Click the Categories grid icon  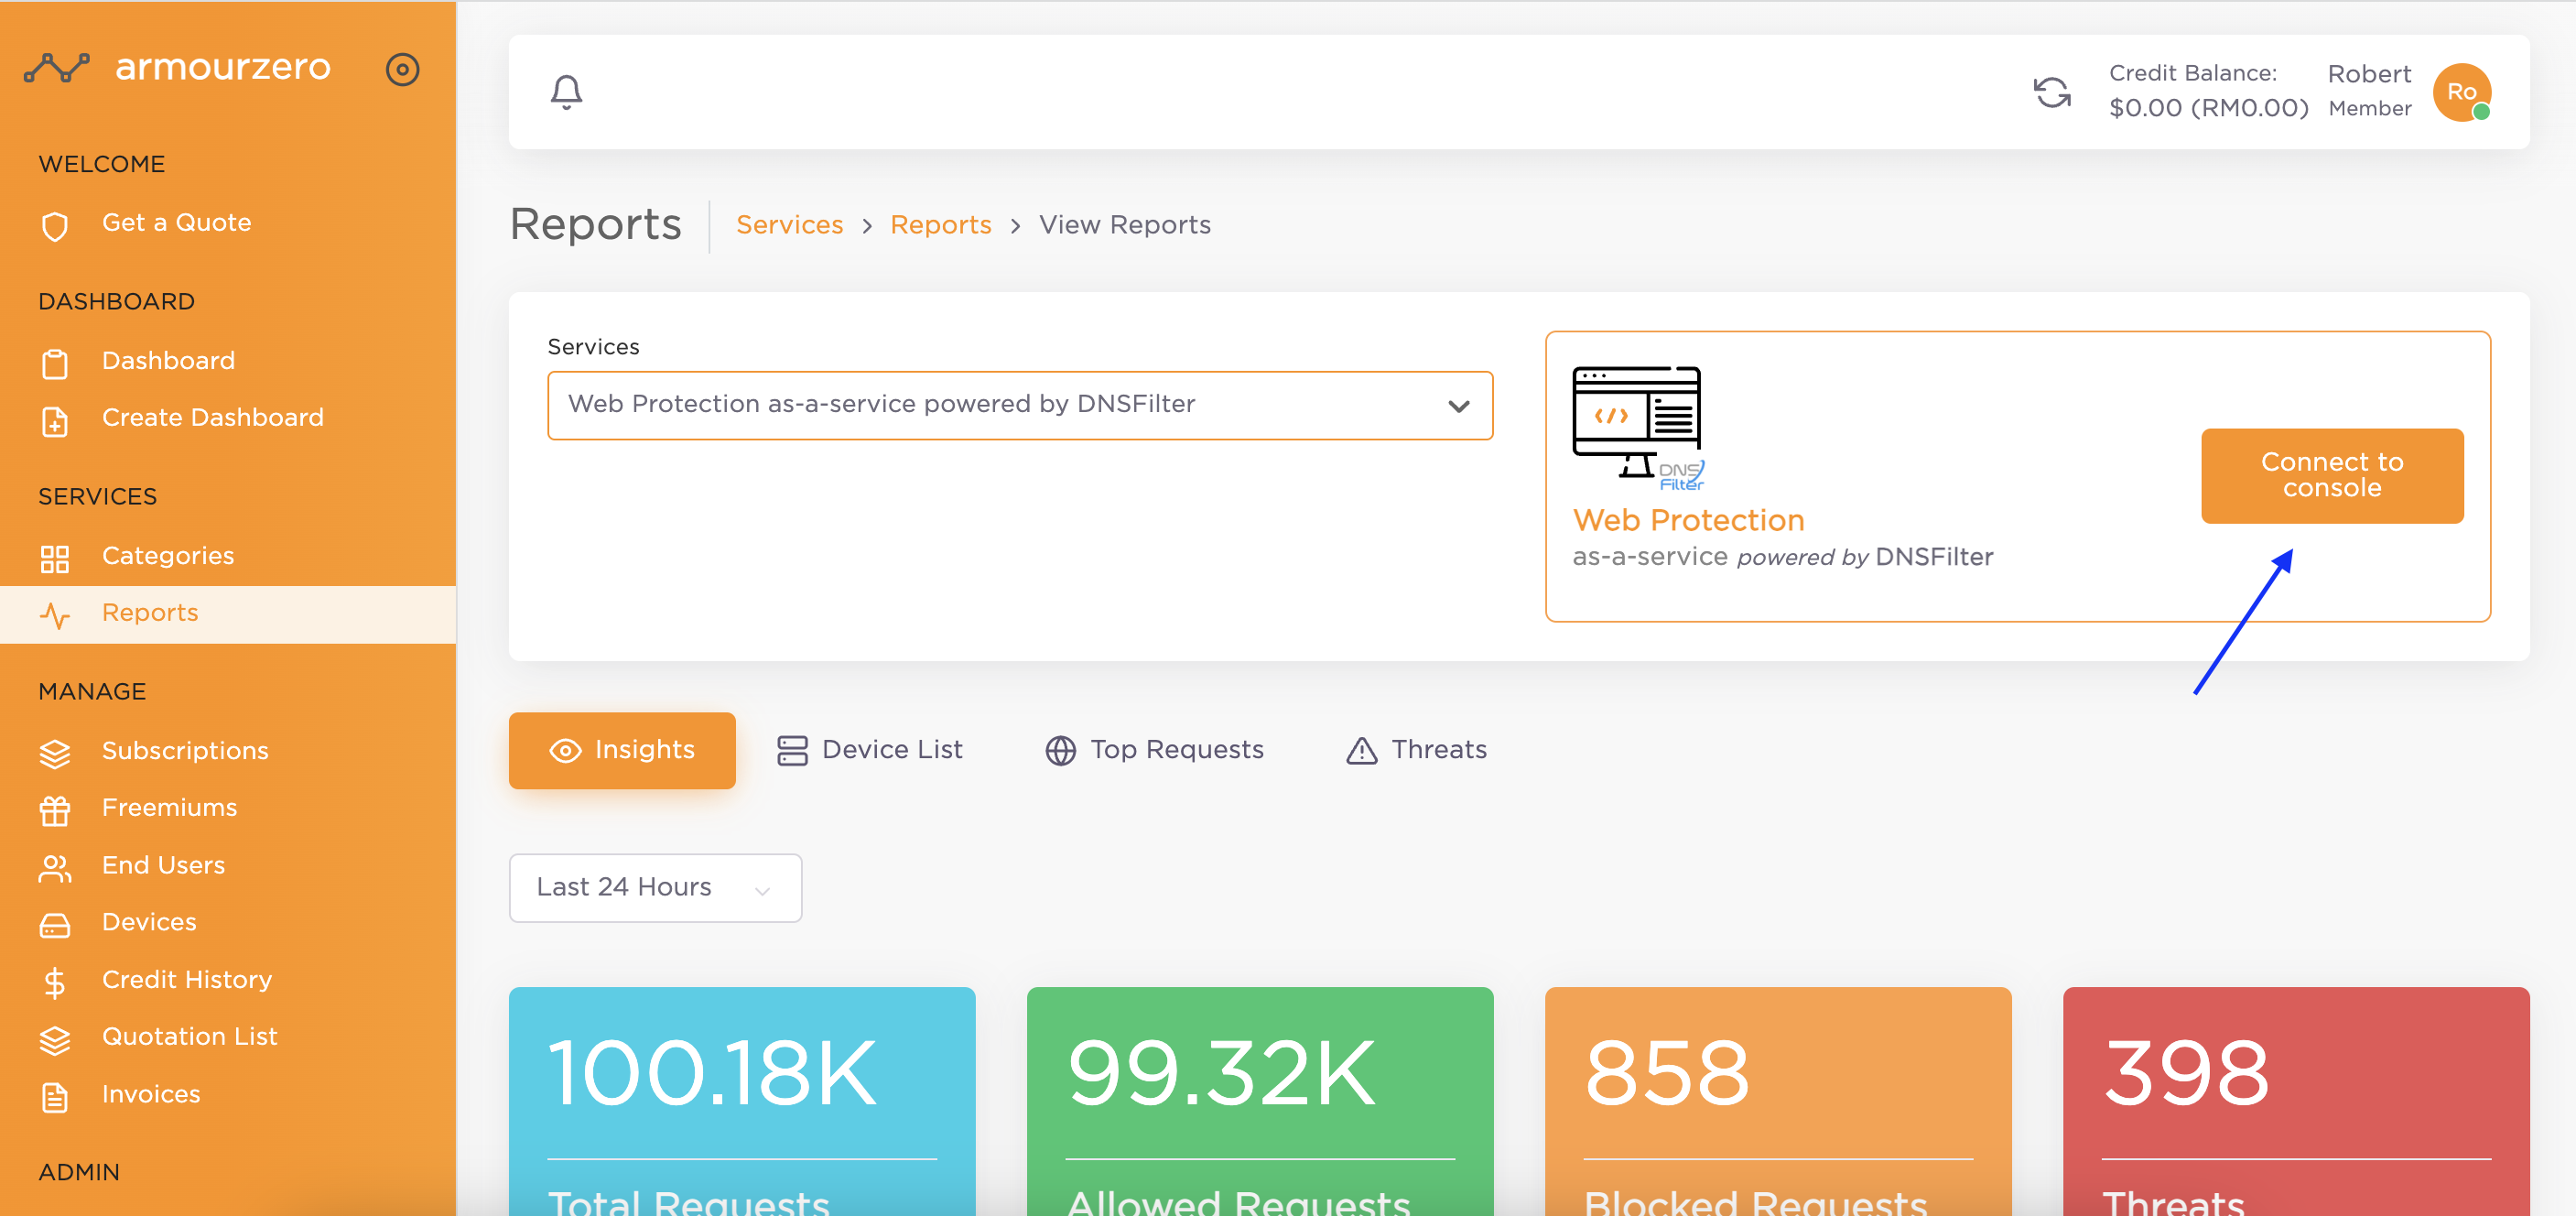click(x=55, y=559)
